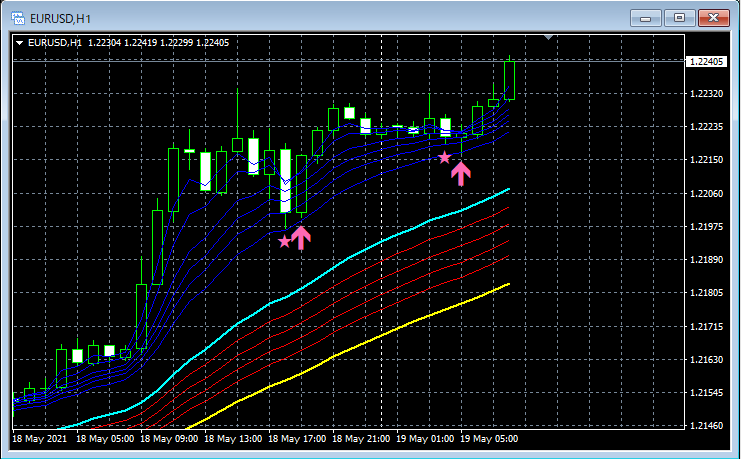Screen dimensions: 741x459
Task: Click the 1.21890 price scale label
Action: [706, 260]
